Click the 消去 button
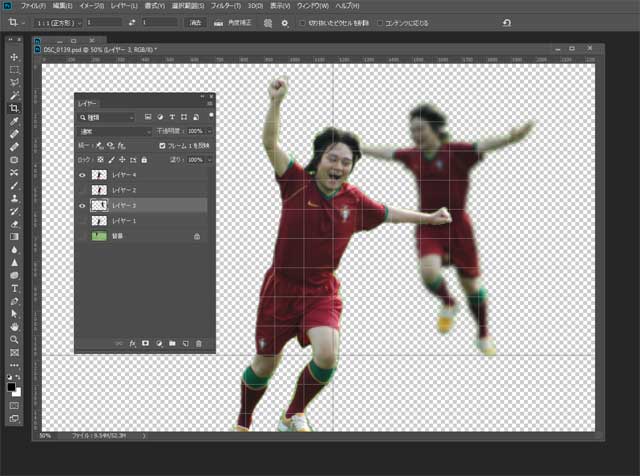Screen dimensions: 640x476 tap(194, 22)
